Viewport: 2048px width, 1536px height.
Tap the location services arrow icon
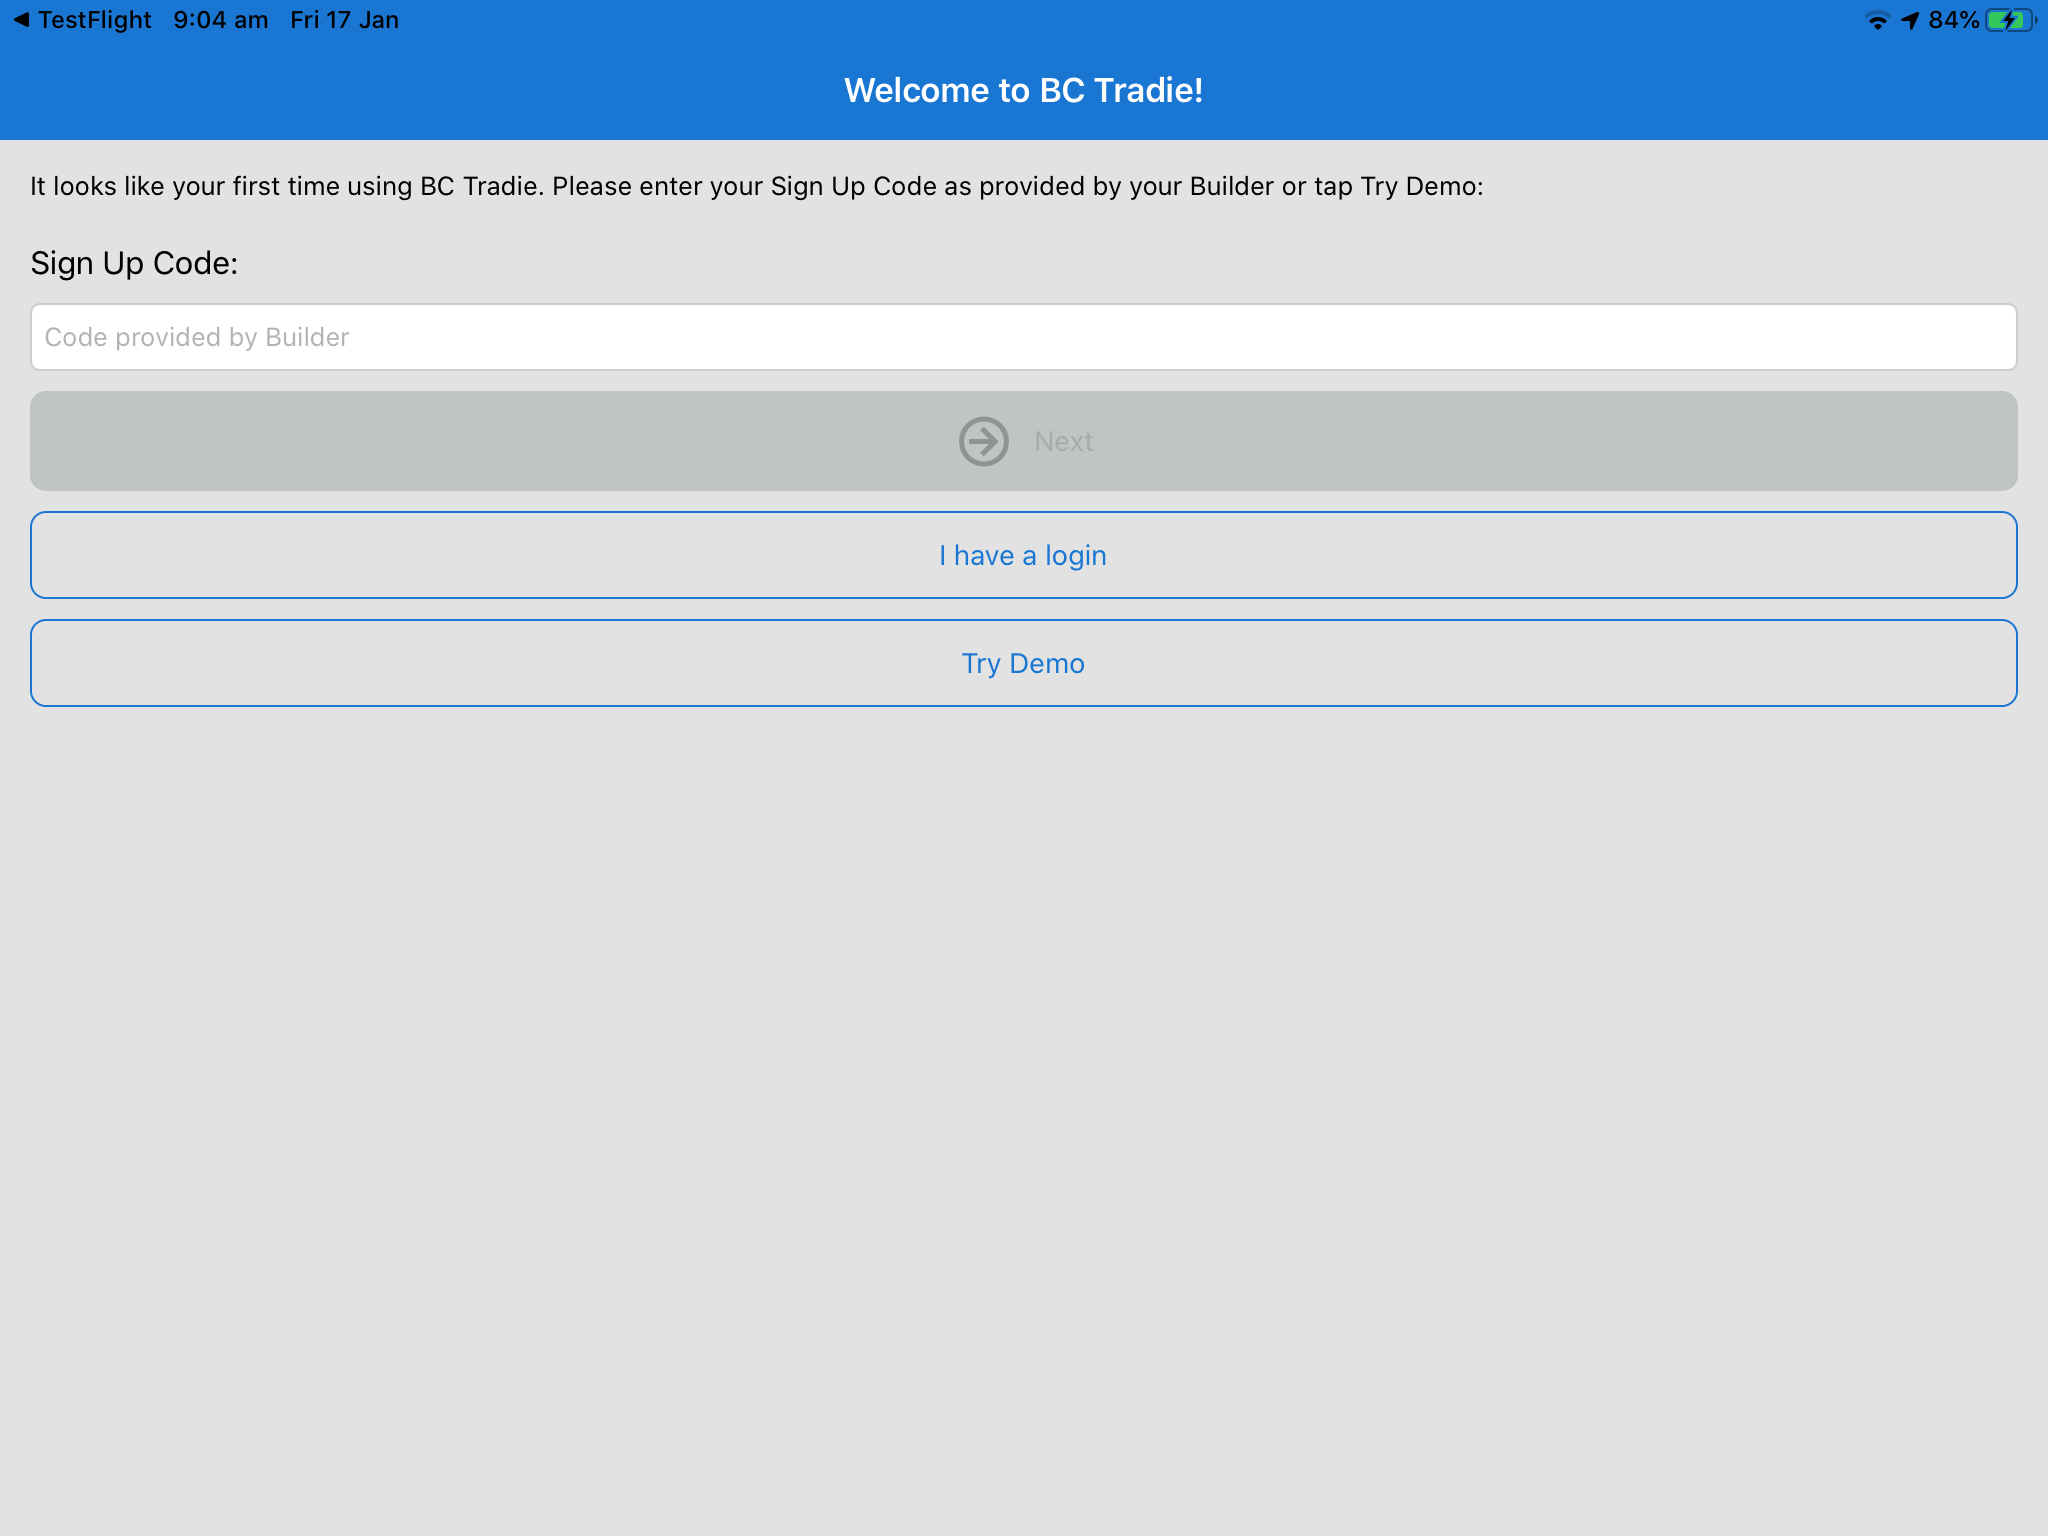pyautogui.click(x=1910, y=21)
